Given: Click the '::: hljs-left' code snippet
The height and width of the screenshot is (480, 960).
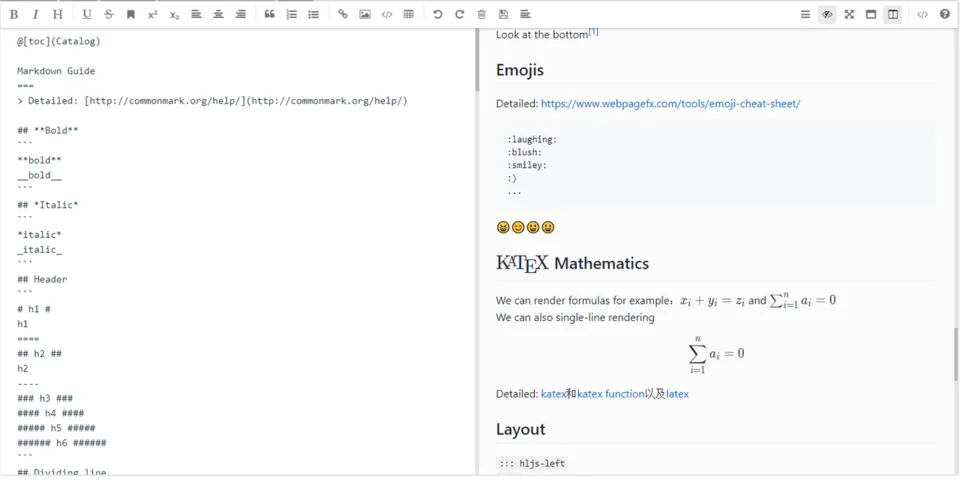Looking at the screenshot, I should coord(532,464).
